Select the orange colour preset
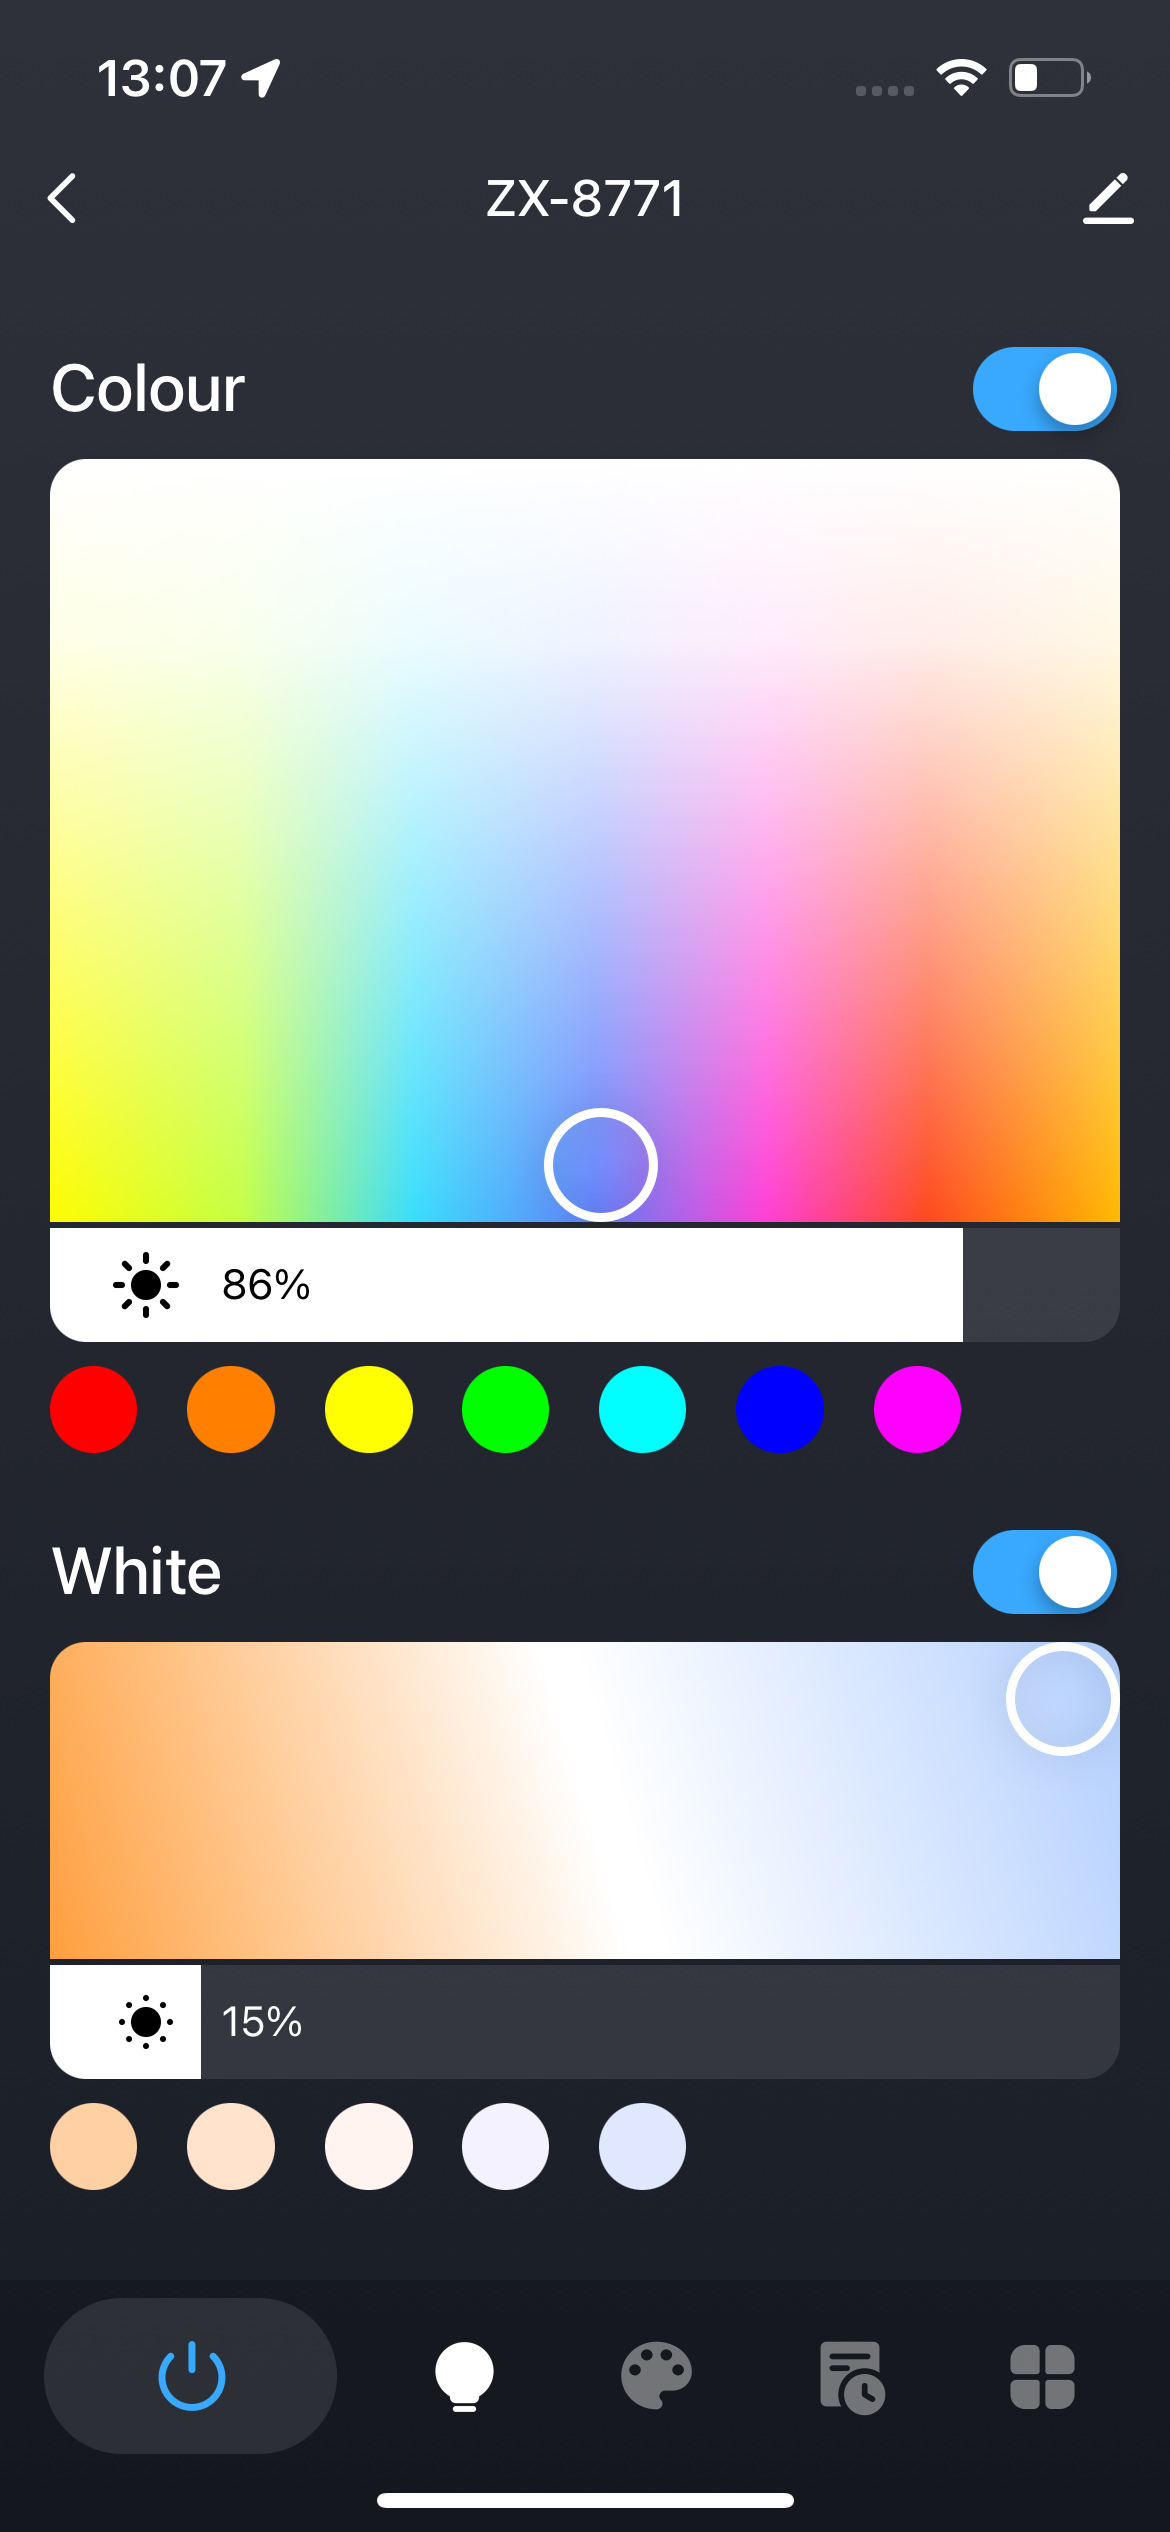 231,1409
